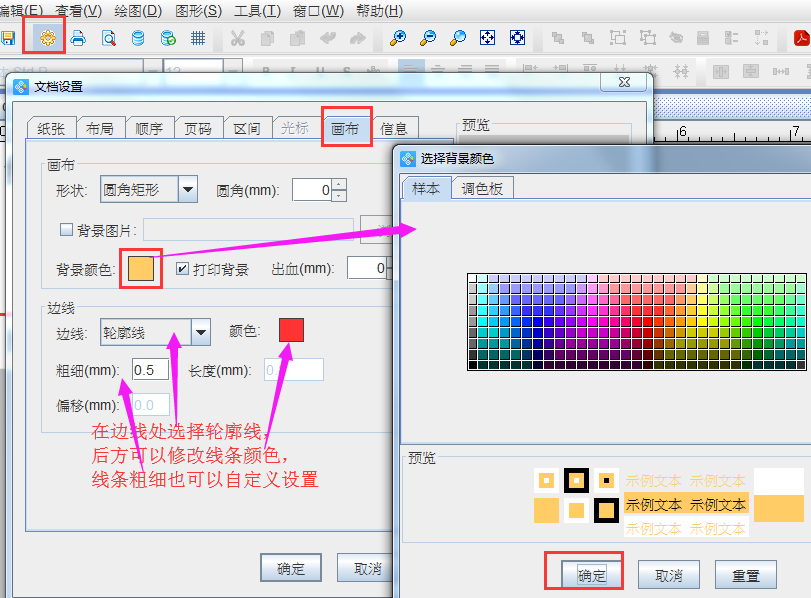Open print preview magnifier icon

click(x=108, y=38)
